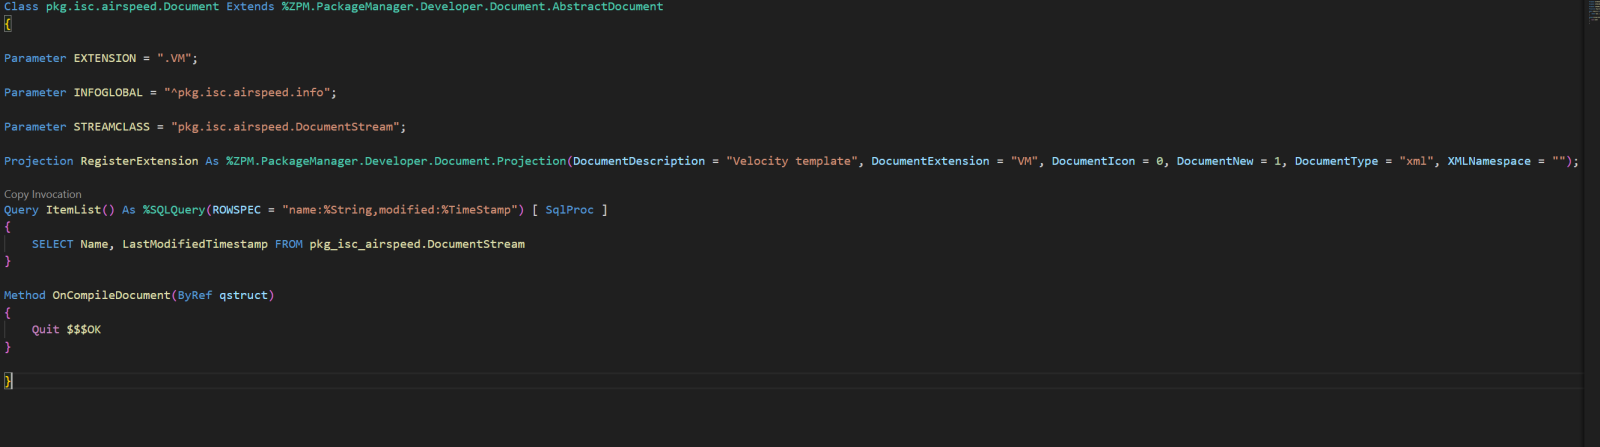Click the SELECT keyword
The height and width of the screenshot is (447, 1600).
tap(53, 244)
